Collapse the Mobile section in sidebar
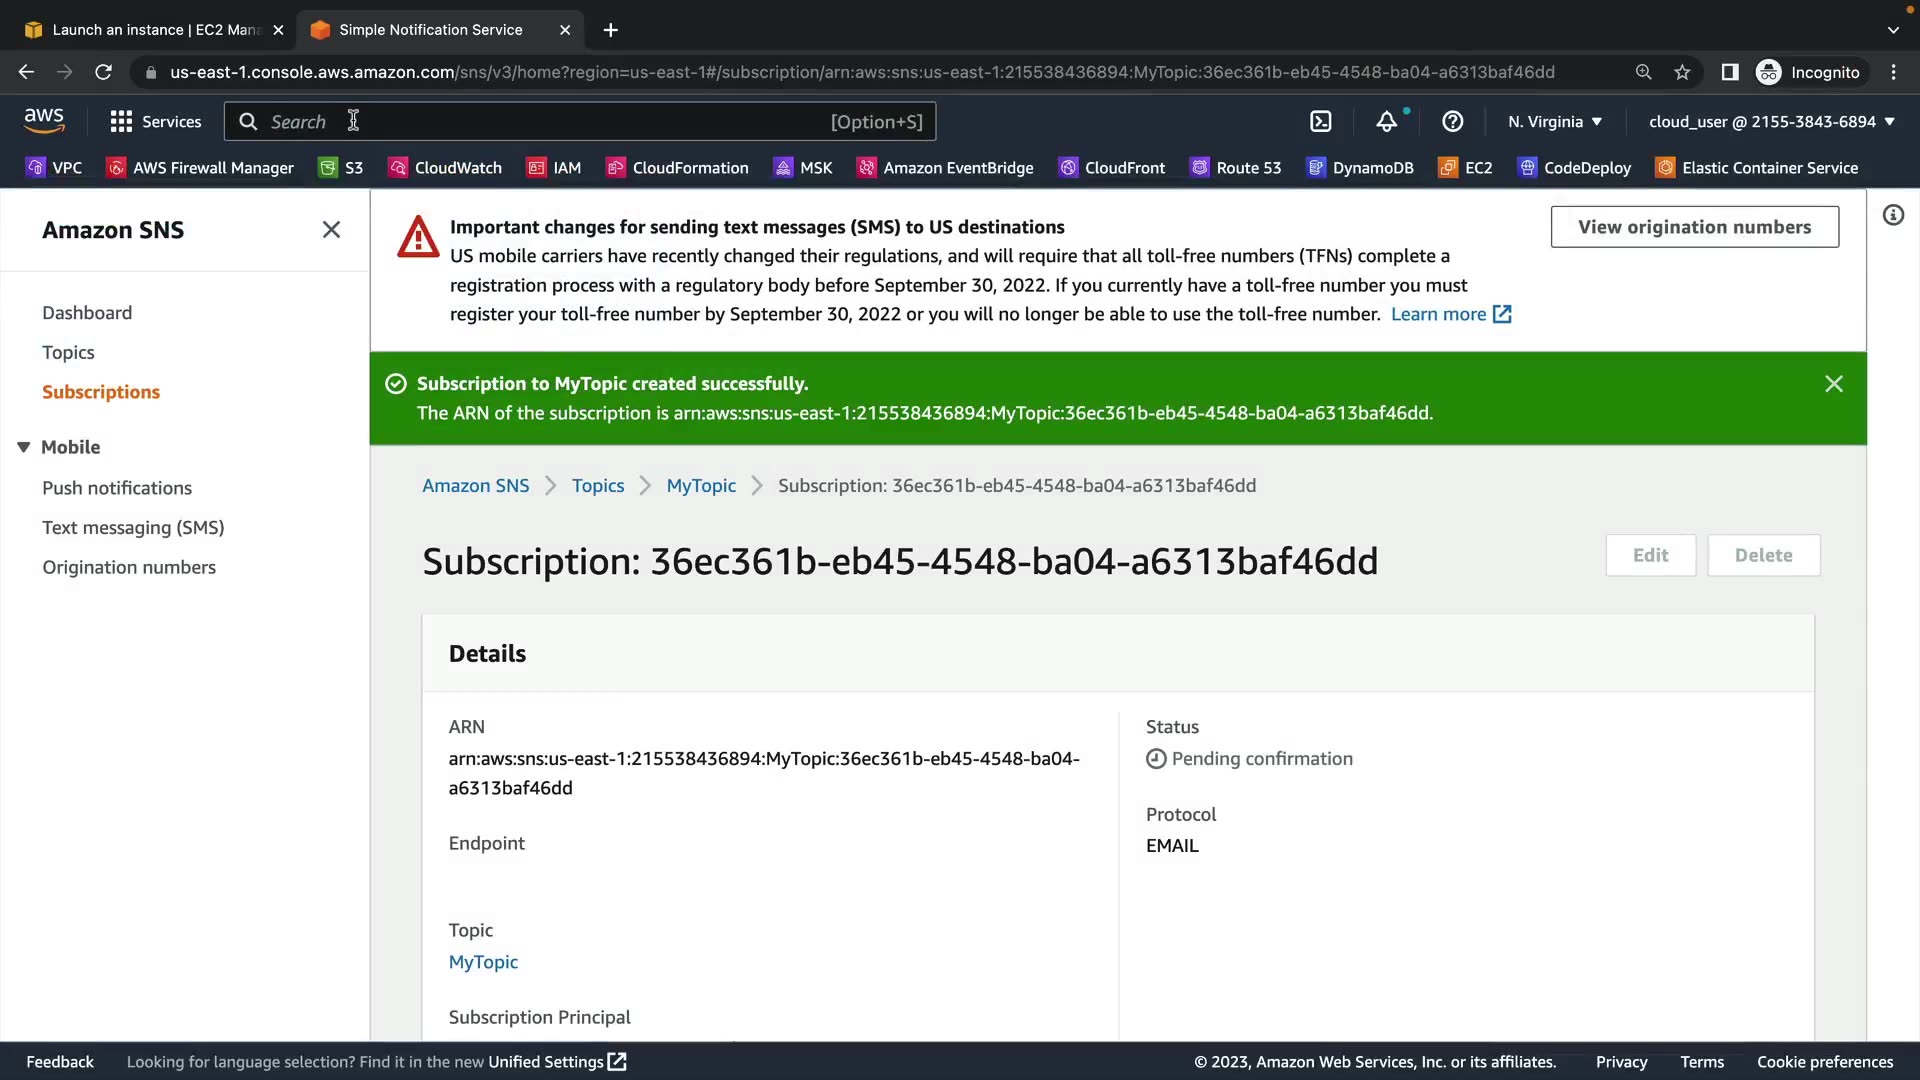The image size is (1920, 1080). [24, 447]
